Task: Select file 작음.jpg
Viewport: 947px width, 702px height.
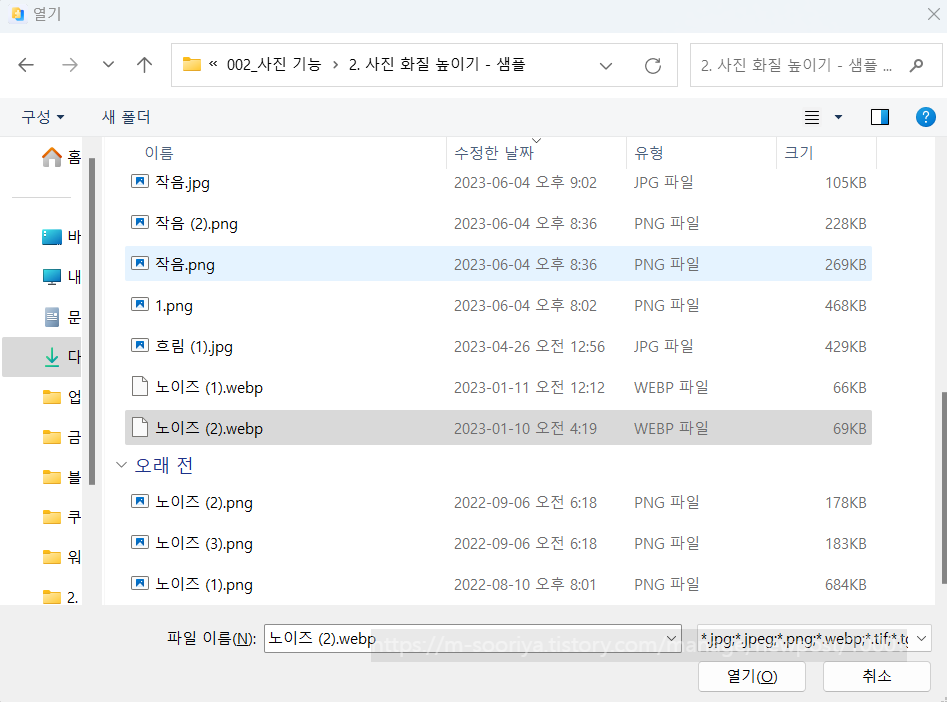Action: 498,182
